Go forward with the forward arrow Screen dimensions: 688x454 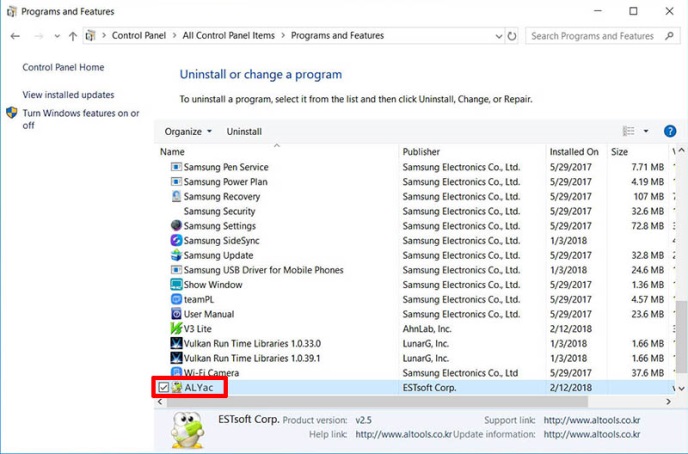[x=39, y=36]
